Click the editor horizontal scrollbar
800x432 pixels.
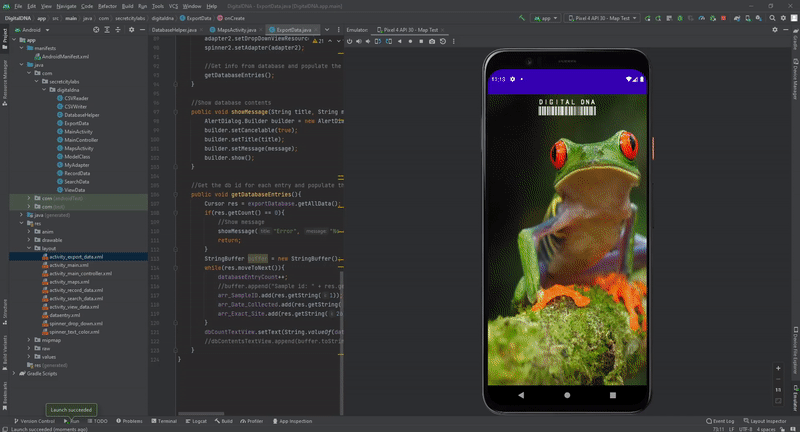click(x=201, y=413)
